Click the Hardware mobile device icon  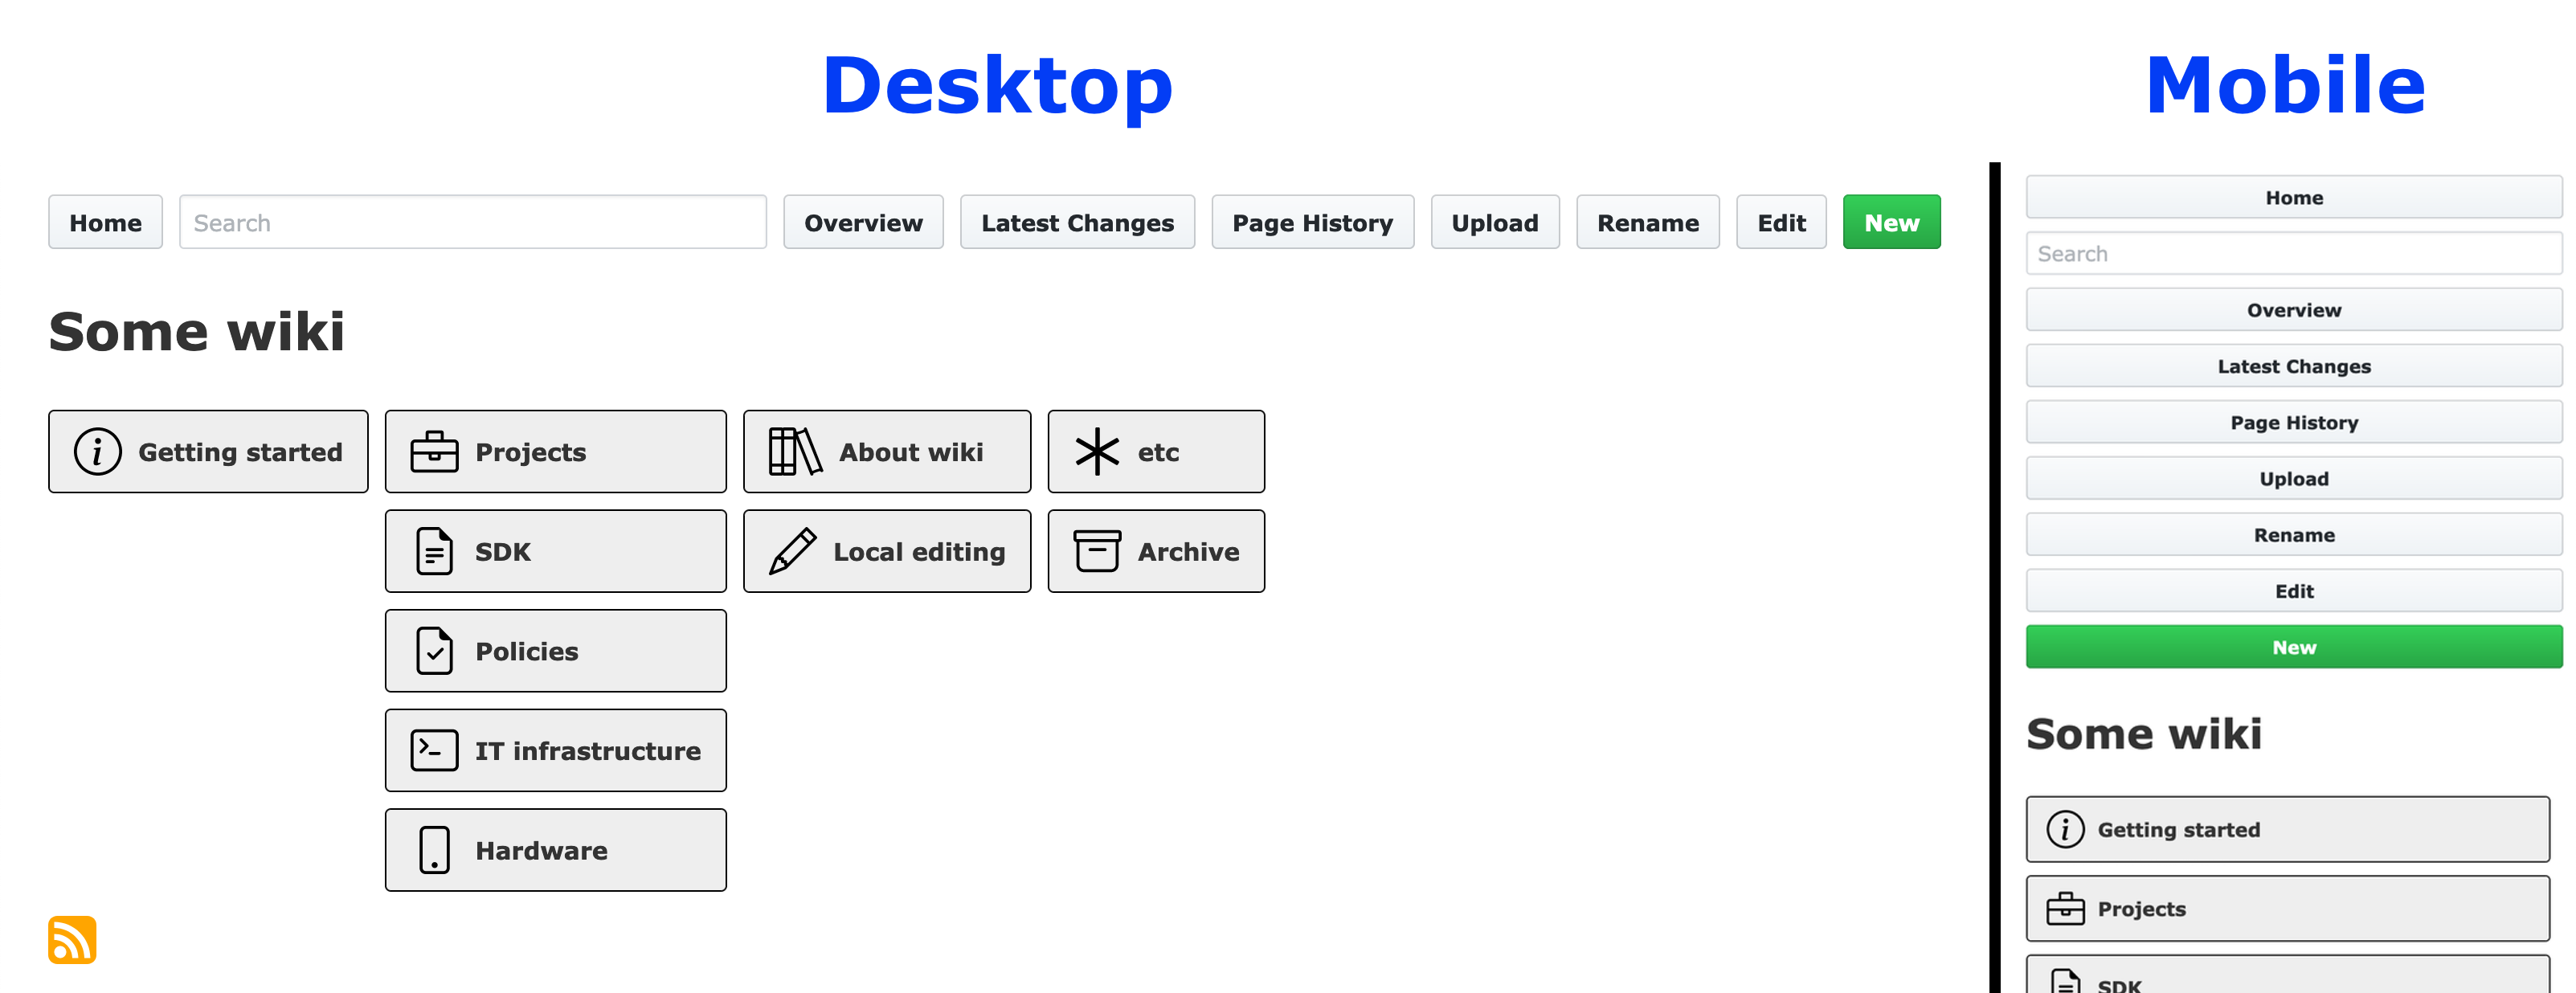point(432,850)
